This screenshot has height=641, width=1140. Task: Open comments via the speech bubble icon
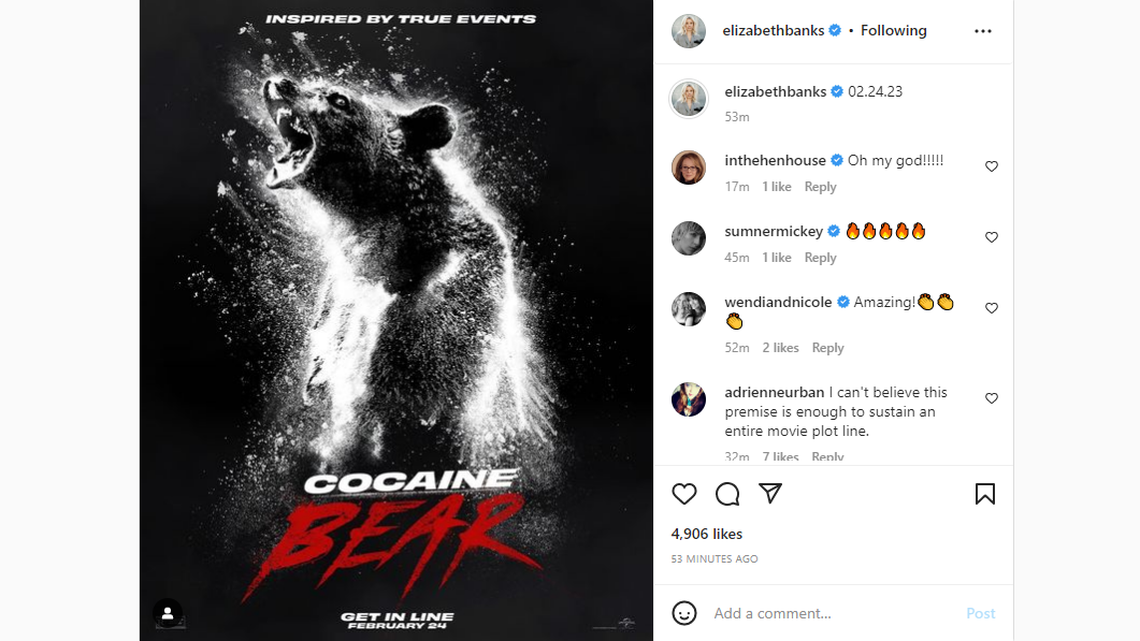pyautogui.click(x=727, y=493)
